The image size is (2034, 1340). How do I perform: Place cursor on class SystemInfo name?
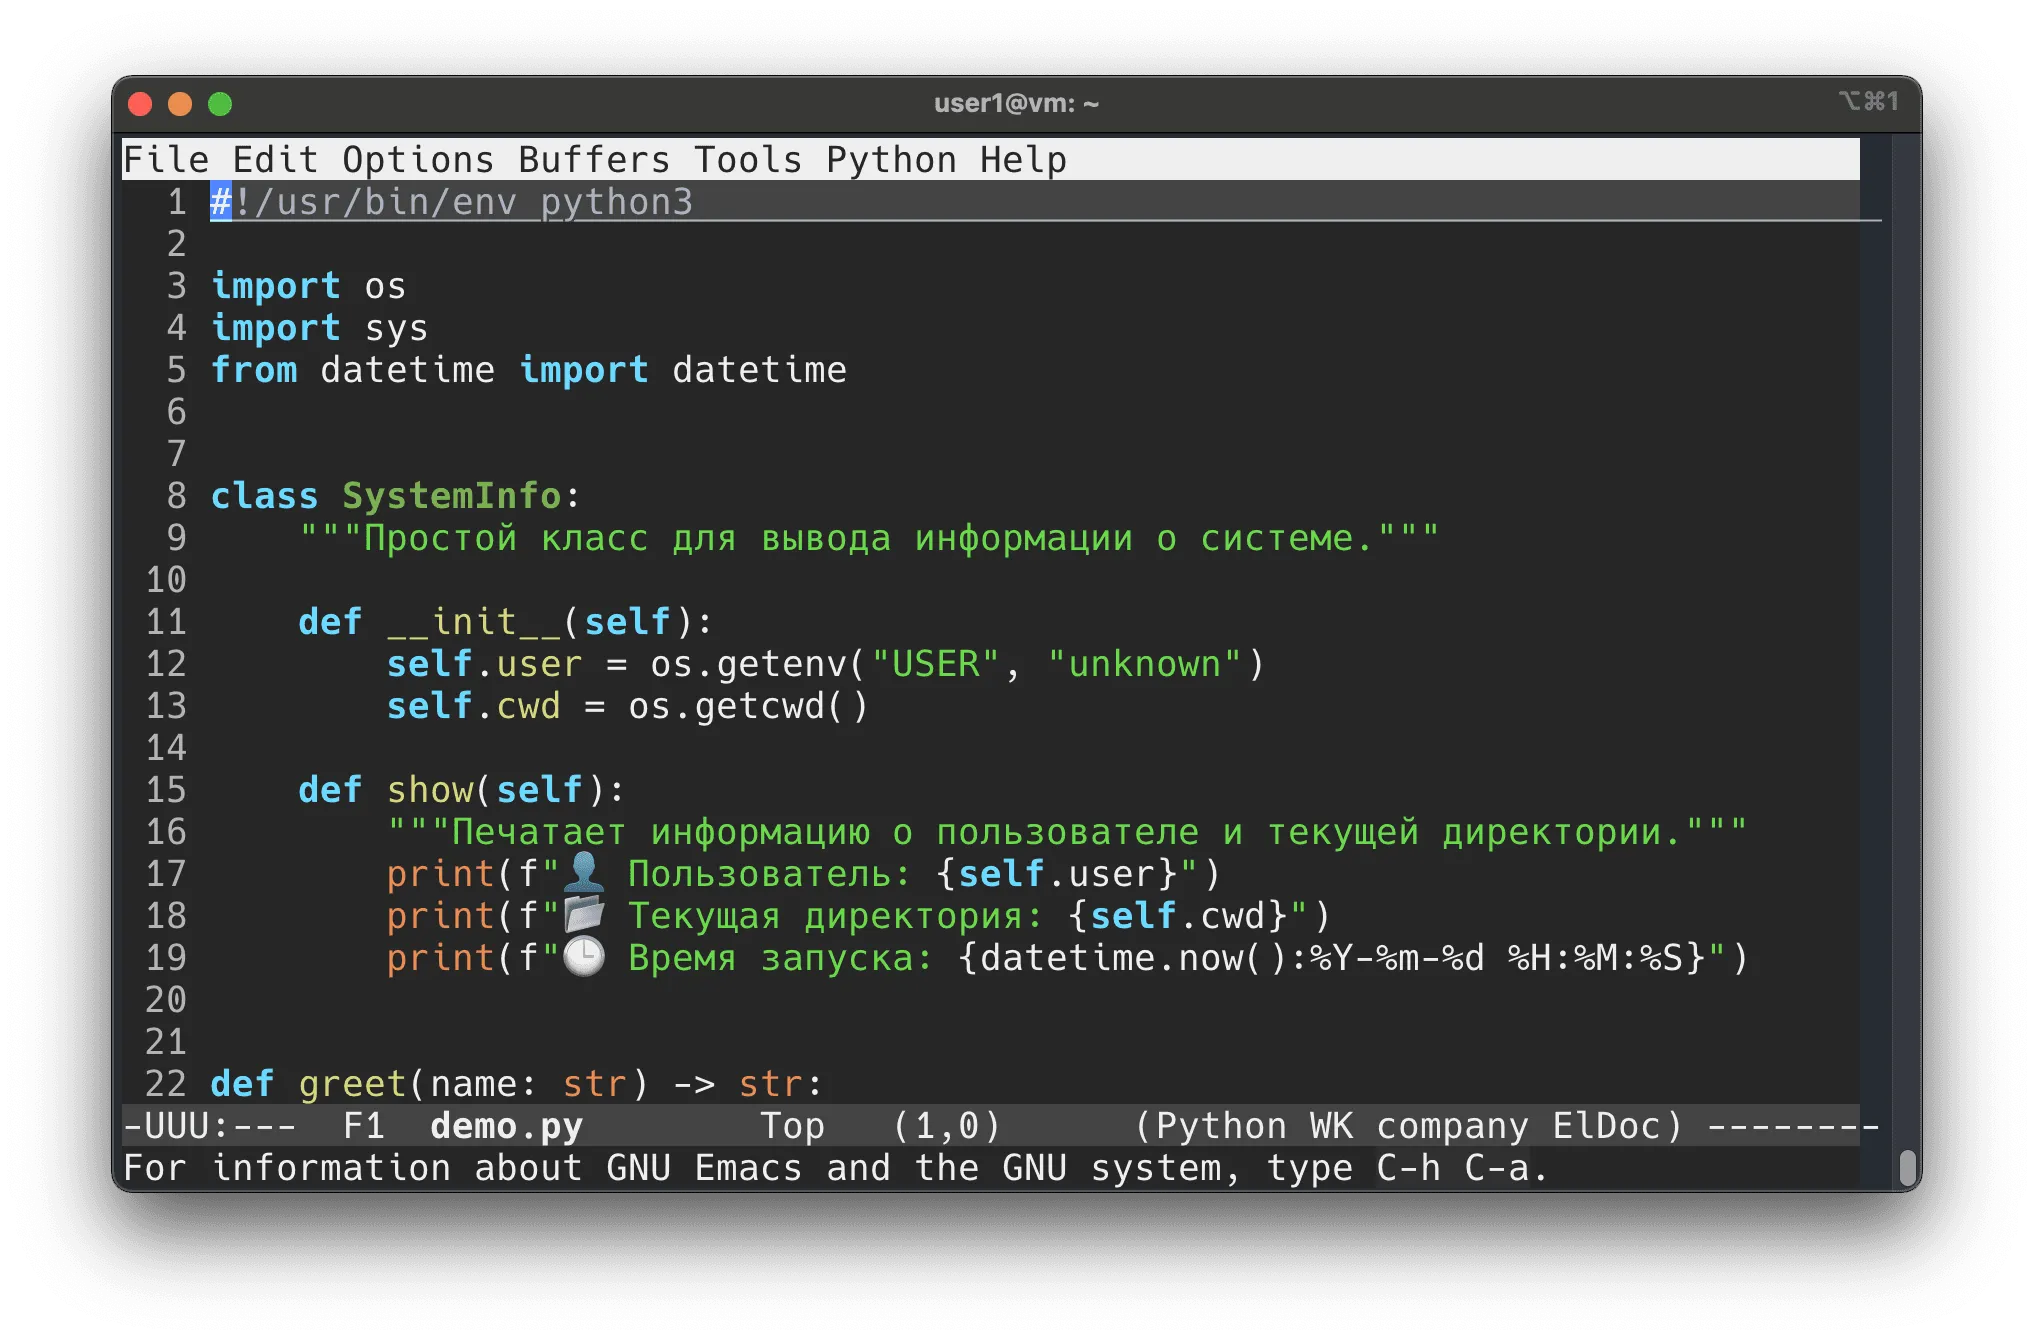click(451, 496)
